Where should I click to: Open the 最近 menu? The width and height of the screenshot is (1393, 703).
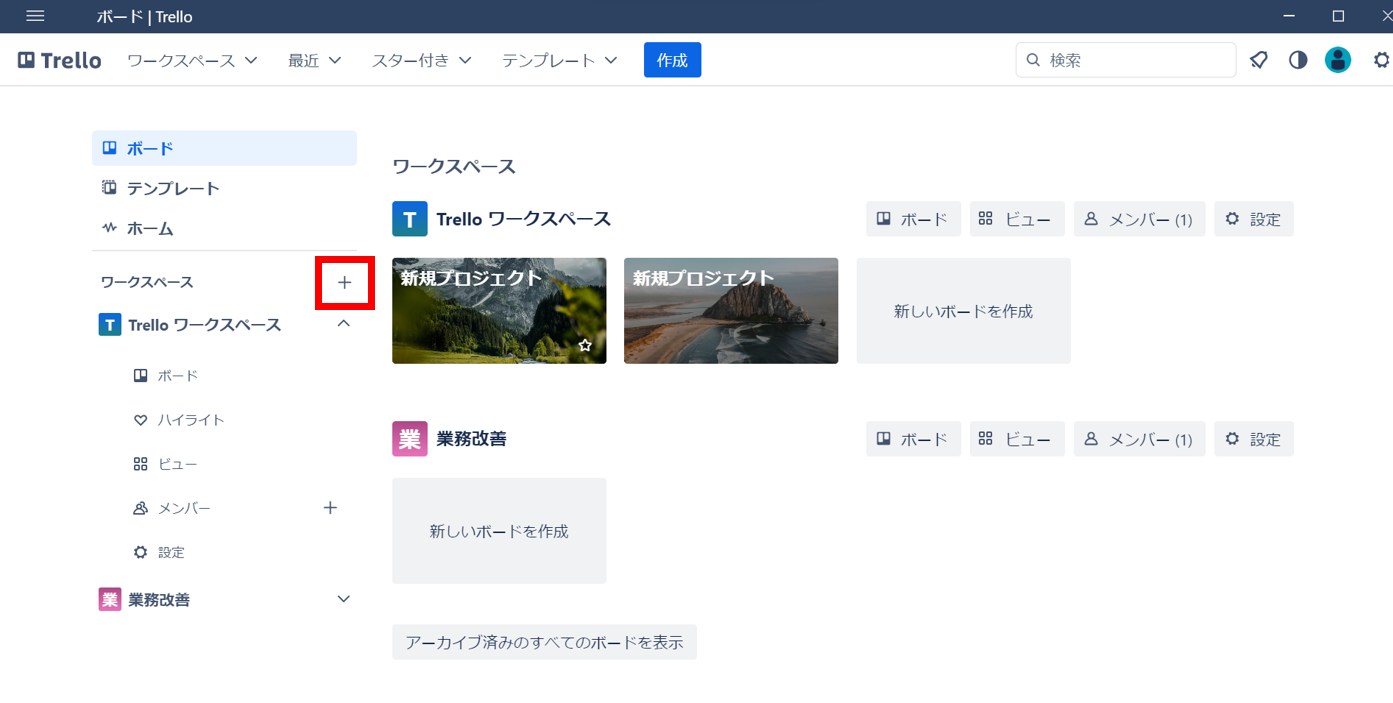pyautogui.click(x=313, y=59)
